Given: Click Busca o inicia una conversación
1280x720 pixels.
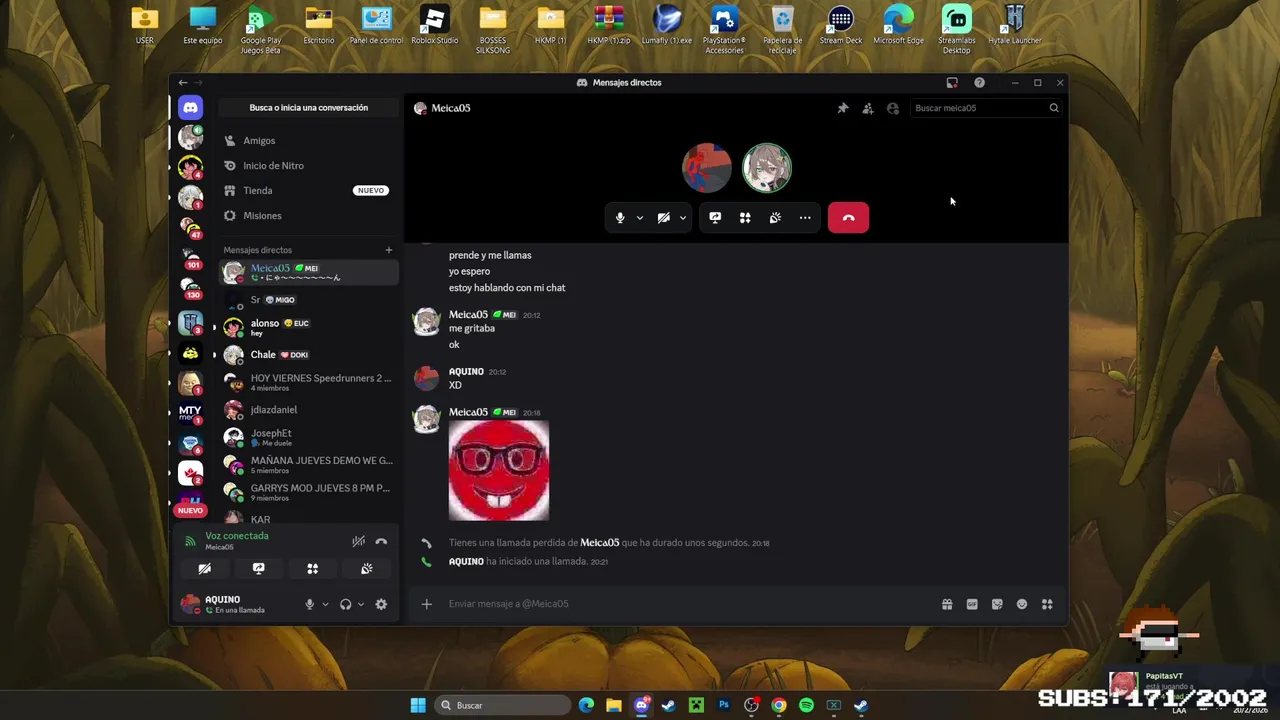Looking at the screenshot, I should 308,108.
